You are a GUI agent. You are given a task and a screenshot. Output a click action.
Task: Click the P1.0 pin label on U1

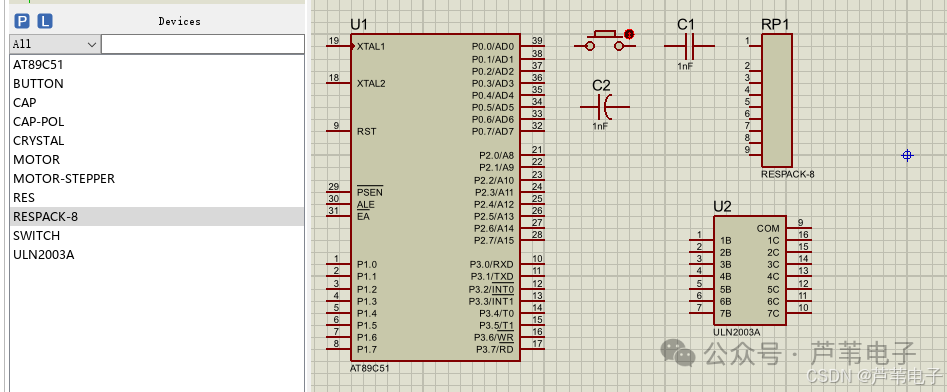tap(367, 264)
